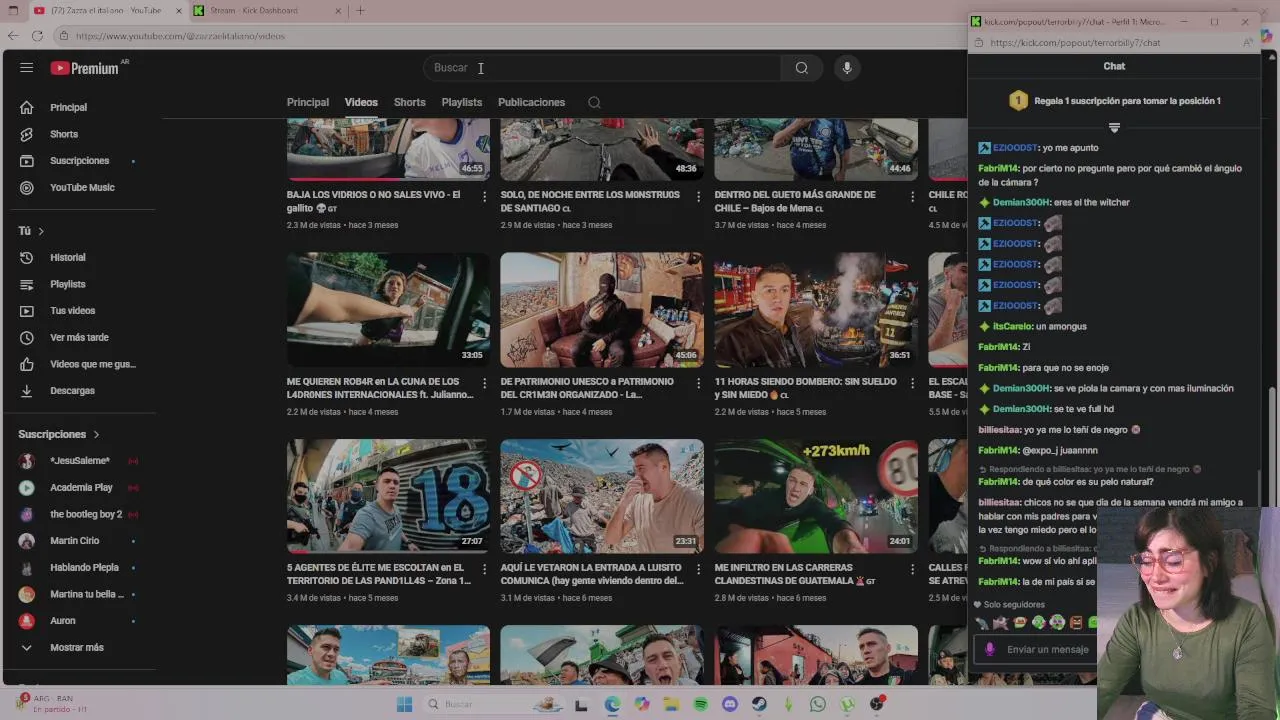1280x720 pixels.
Task: Open Windows Start menu
Action: click(404, 704)
